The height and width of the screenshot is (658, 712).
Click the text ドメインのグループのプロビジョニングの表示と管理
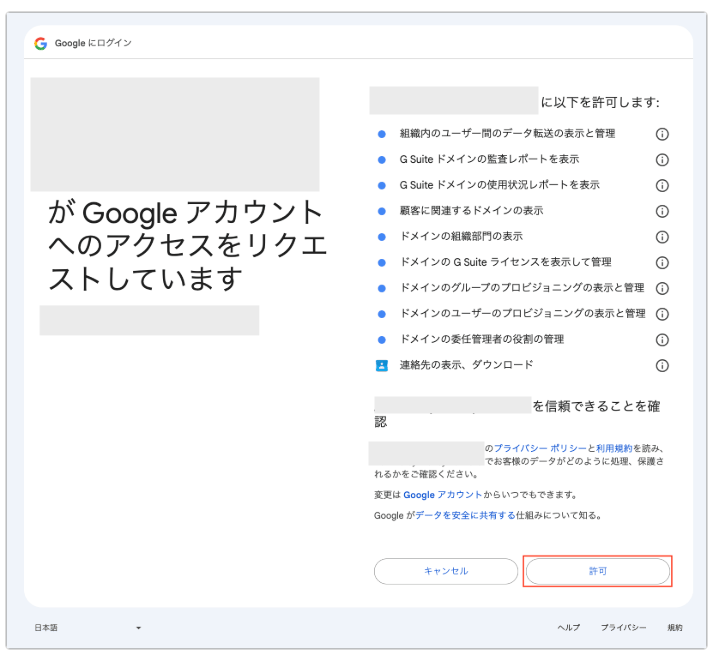click(522, 288)
